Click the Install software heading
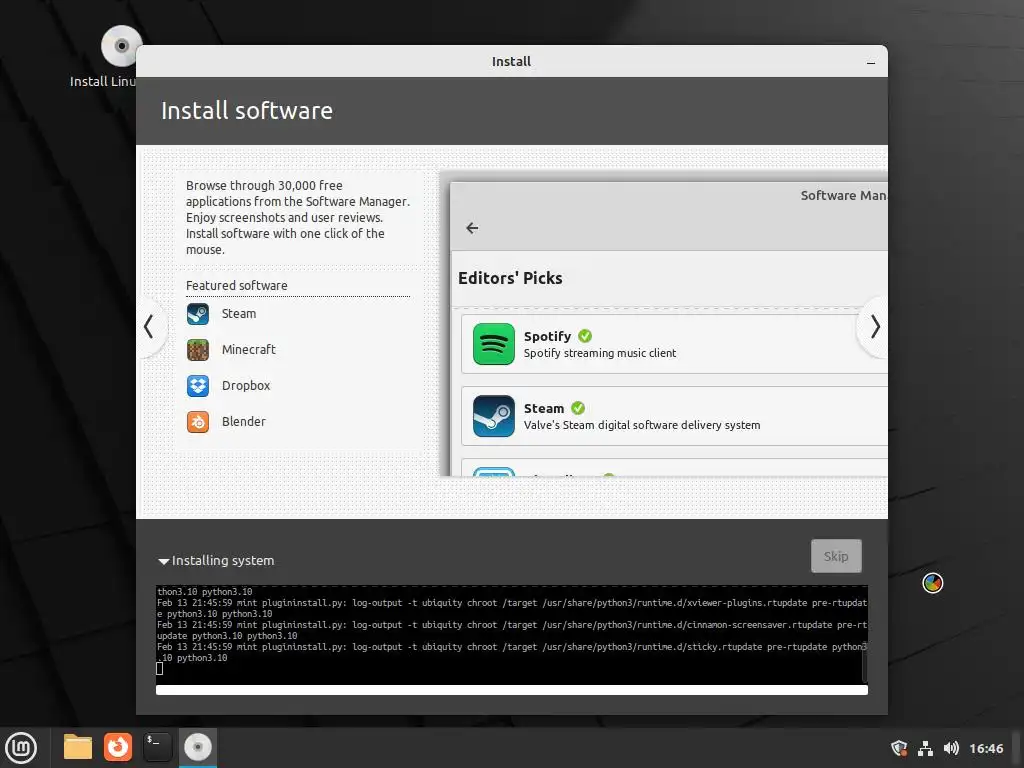The height and width of the screenshot is (768, 1024). tap(247, 111)
